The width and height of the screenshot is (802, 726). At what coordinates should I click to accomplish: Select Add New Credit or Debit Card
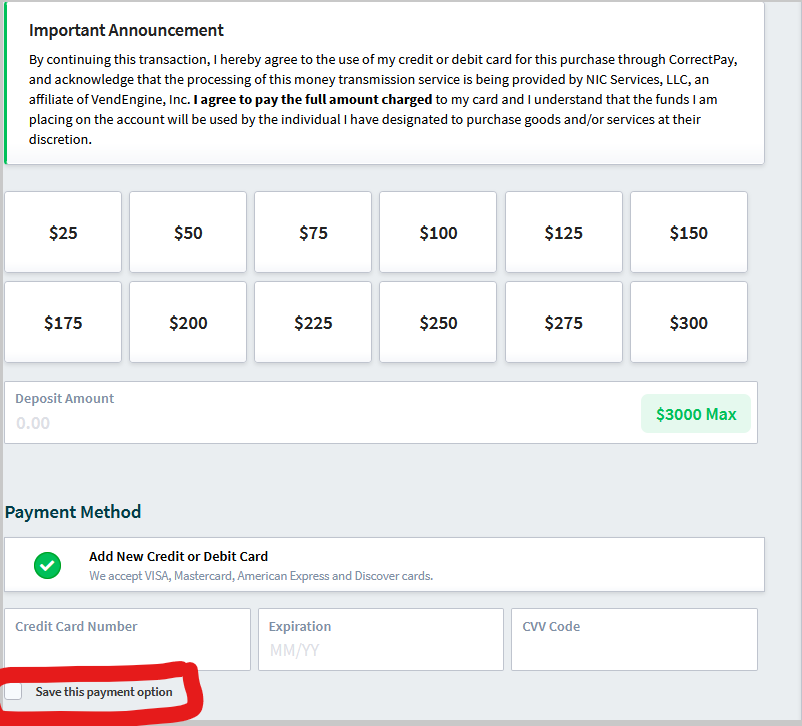[x=178, y=556]
